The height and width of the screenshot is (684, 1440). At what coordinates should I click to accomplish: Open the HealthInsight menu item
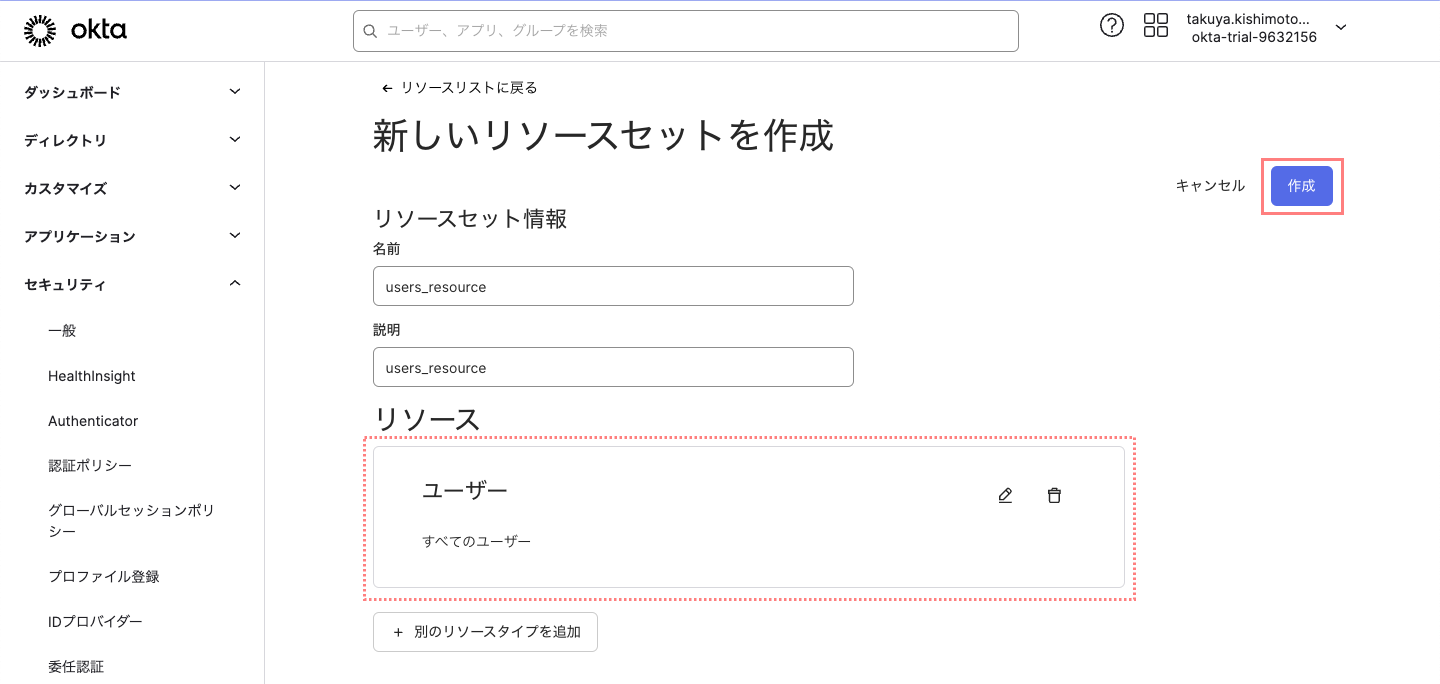click(x=92, y=376)
